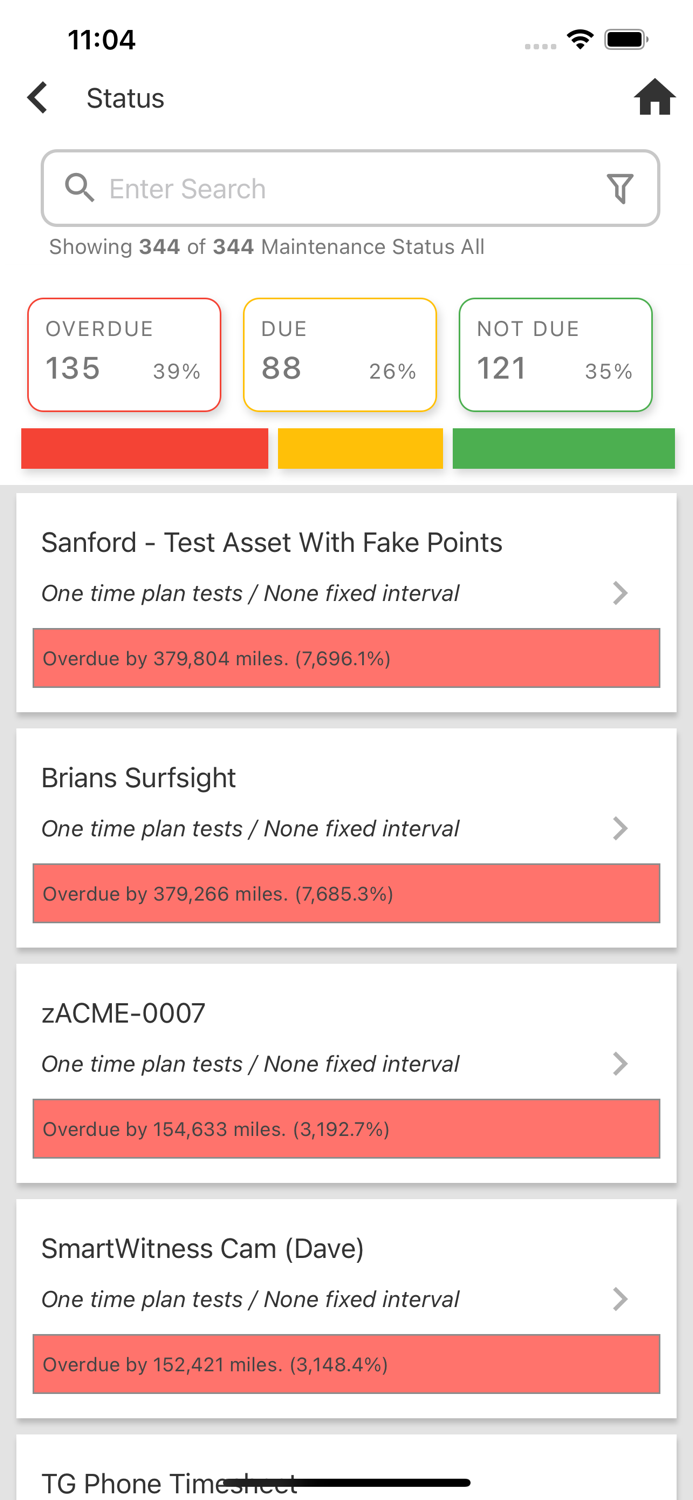Filter by Overdue status card
Viewport: 693px width, 1500px height.
pyautogui.click(x=124, y=355)
